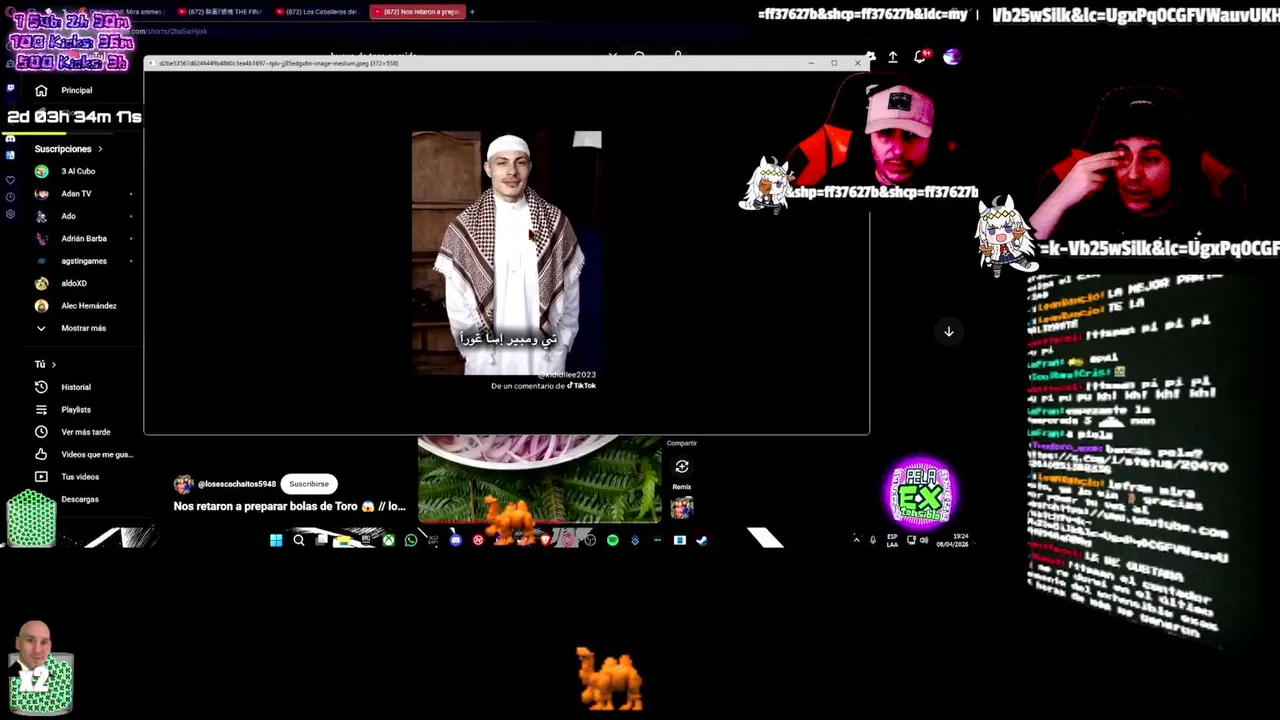Open Discord from taskbar

455,540
